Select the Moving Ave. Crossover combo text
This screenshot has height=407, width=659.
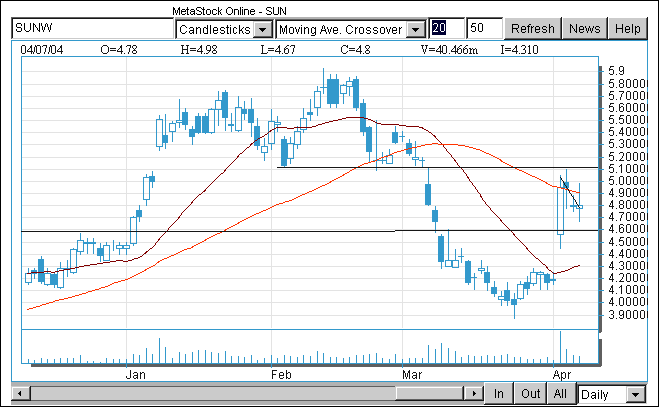point(341,29)
